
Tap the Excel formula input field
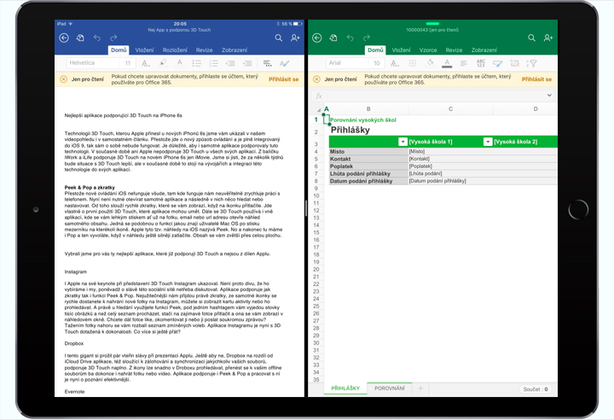coord(435,95)
